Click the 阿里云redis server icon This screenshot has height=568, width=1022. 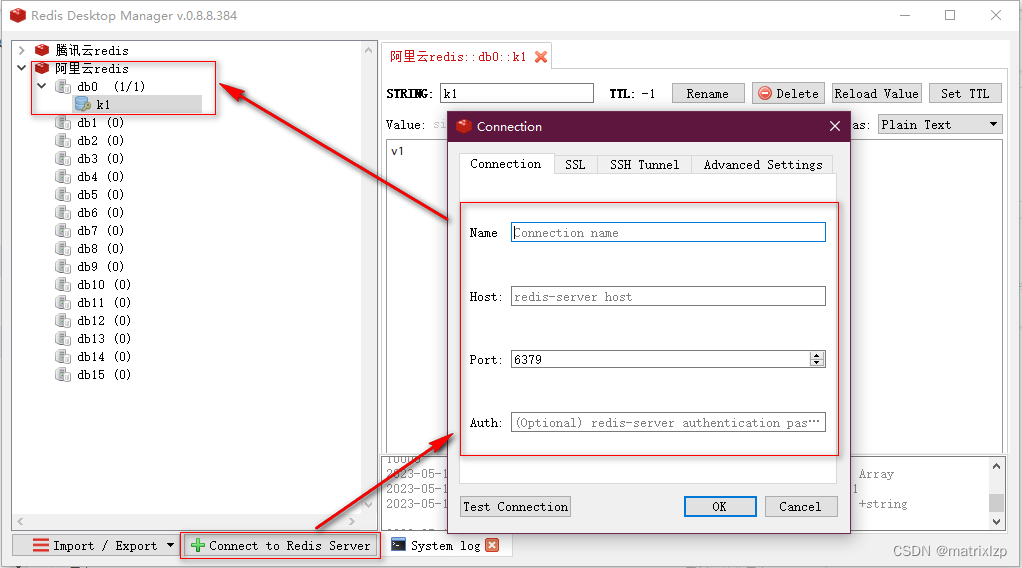[x=42, y=68]
